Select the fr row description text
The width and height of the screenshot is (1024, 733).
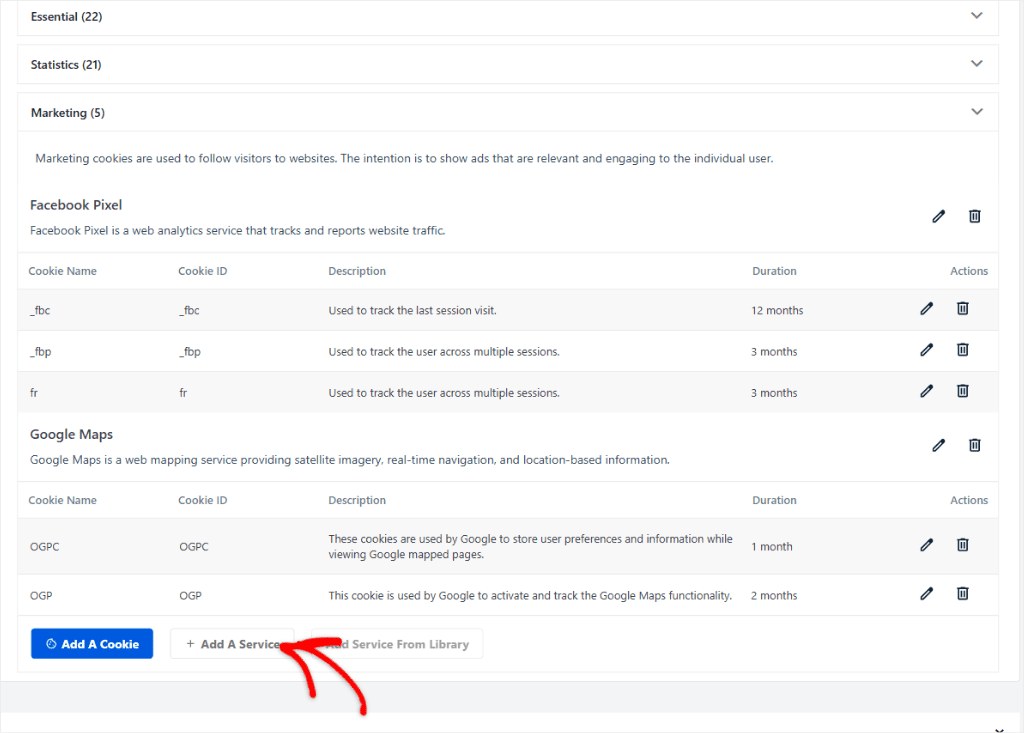[x=444, y=393]
